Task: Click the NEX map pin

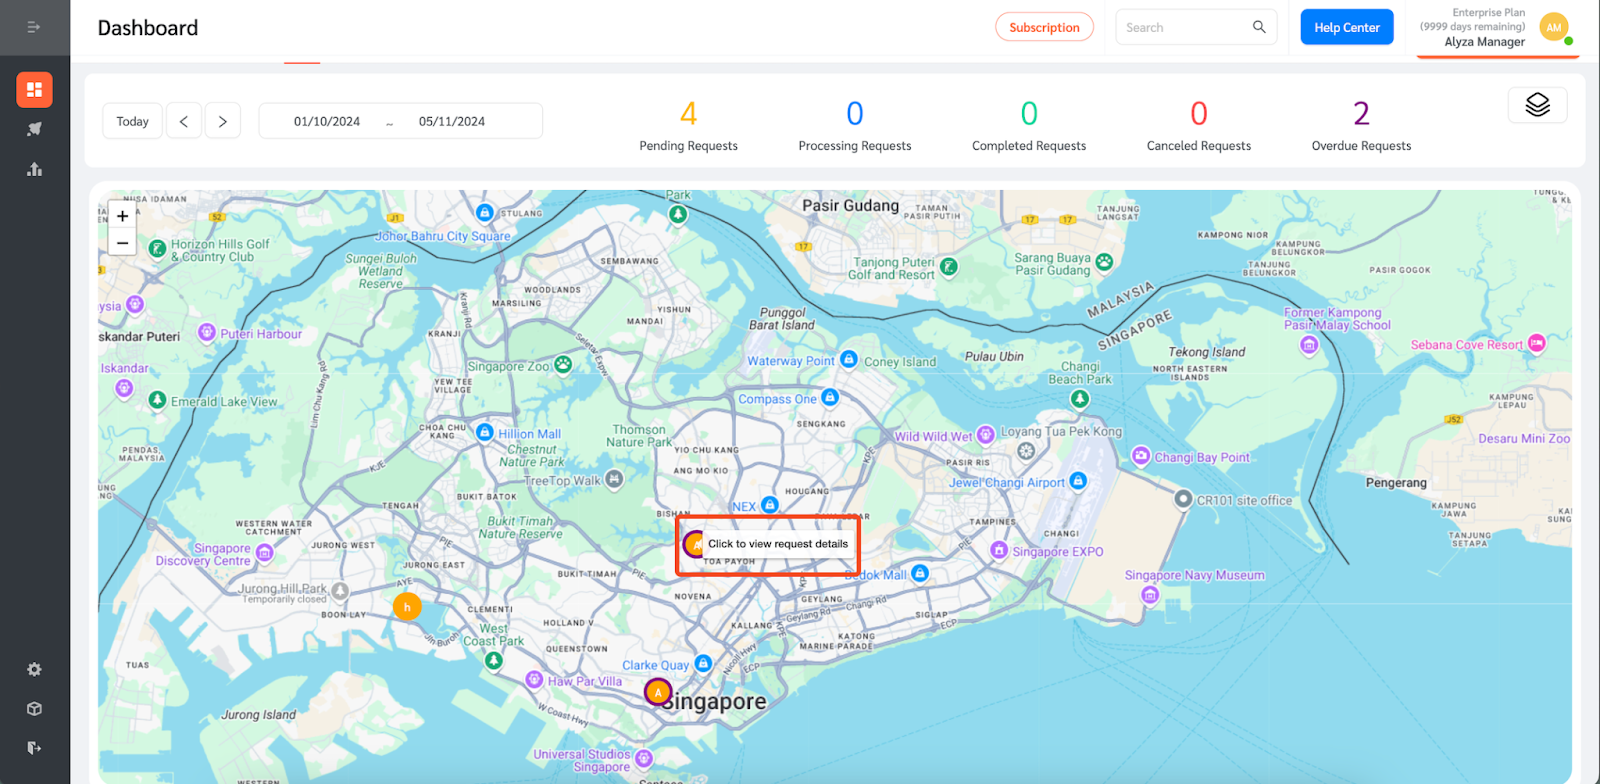Action: 769,505
